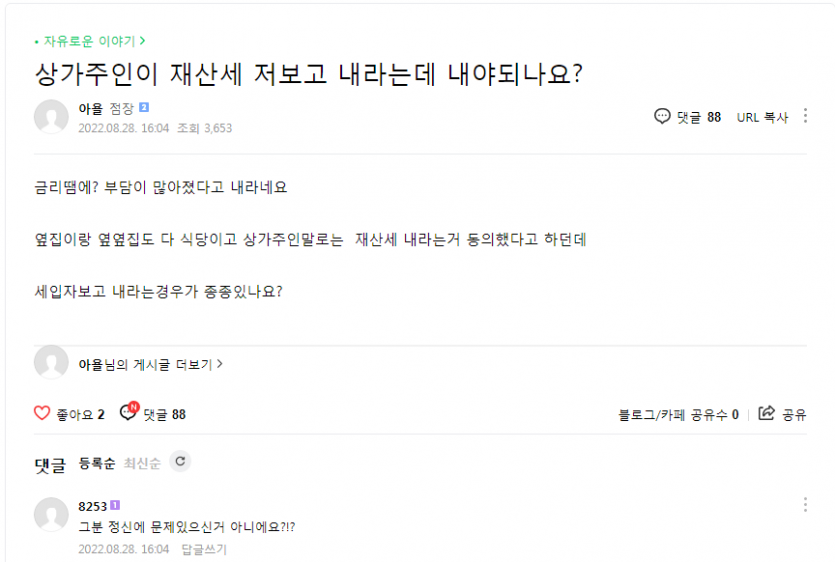Viewport: 835px width, 562px height.
Task: Click the author's profile avatar in header
Action: tap(51, 117)
